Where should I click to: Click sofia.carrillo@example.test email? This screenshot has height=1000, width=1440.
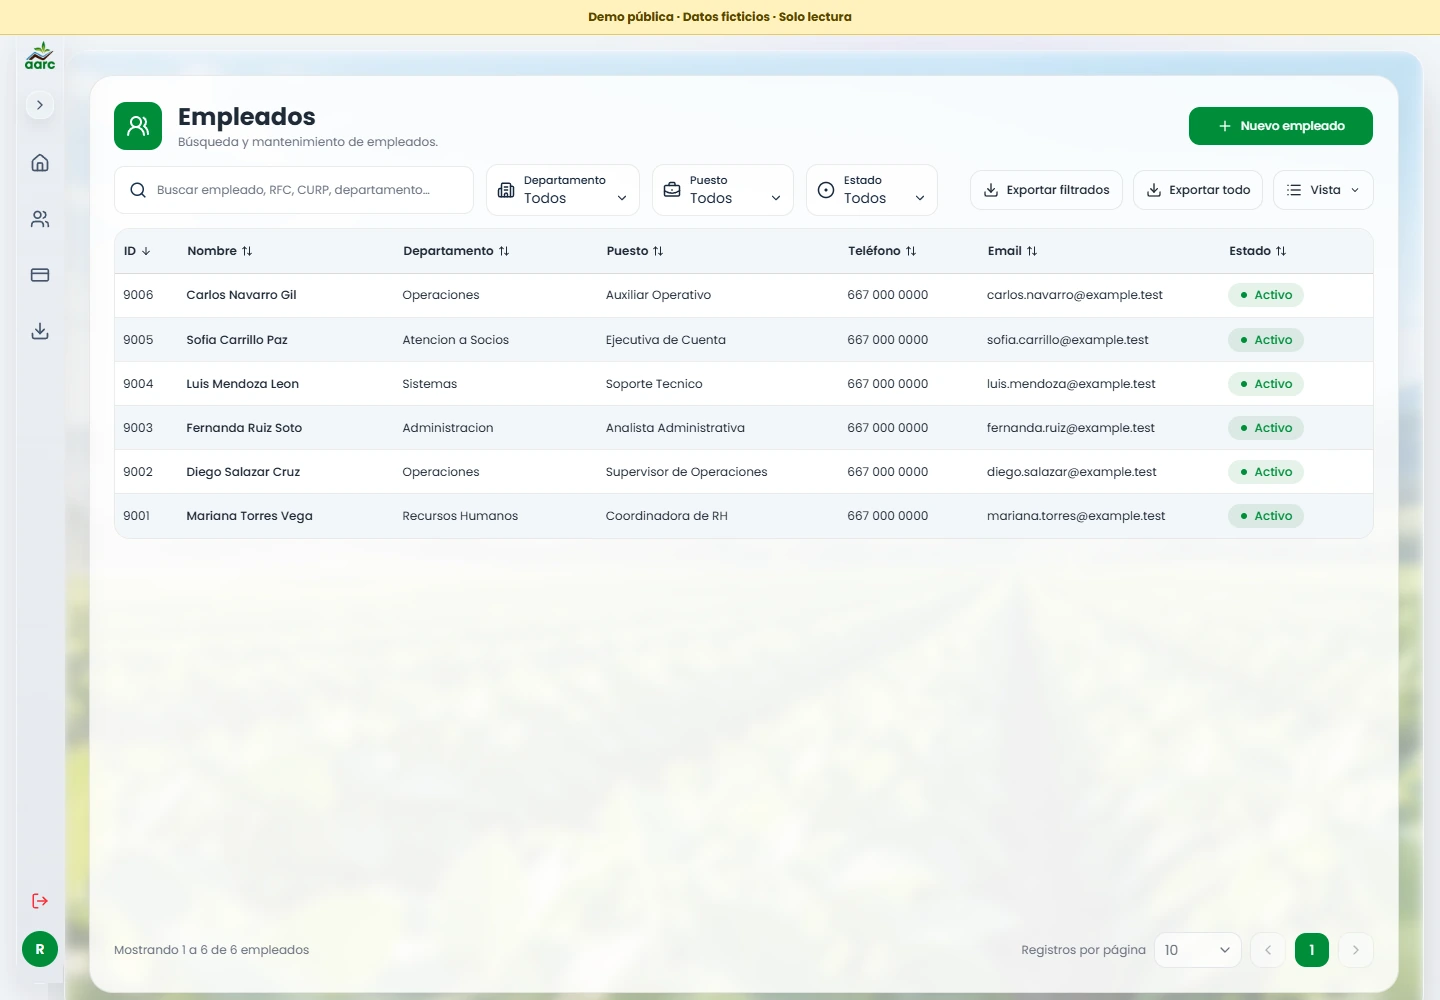click(1068, 340)
